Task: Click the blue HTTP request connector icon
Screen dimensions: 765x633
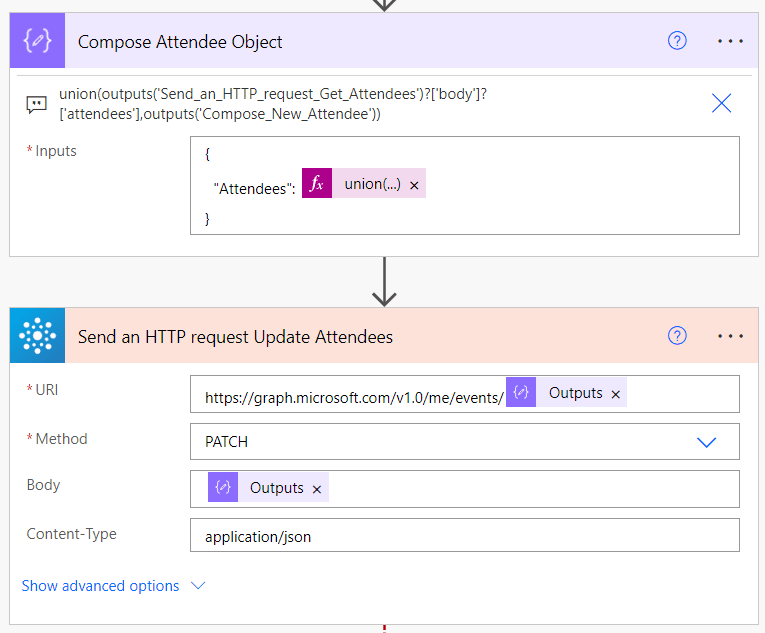Action: tap(37, 337)
